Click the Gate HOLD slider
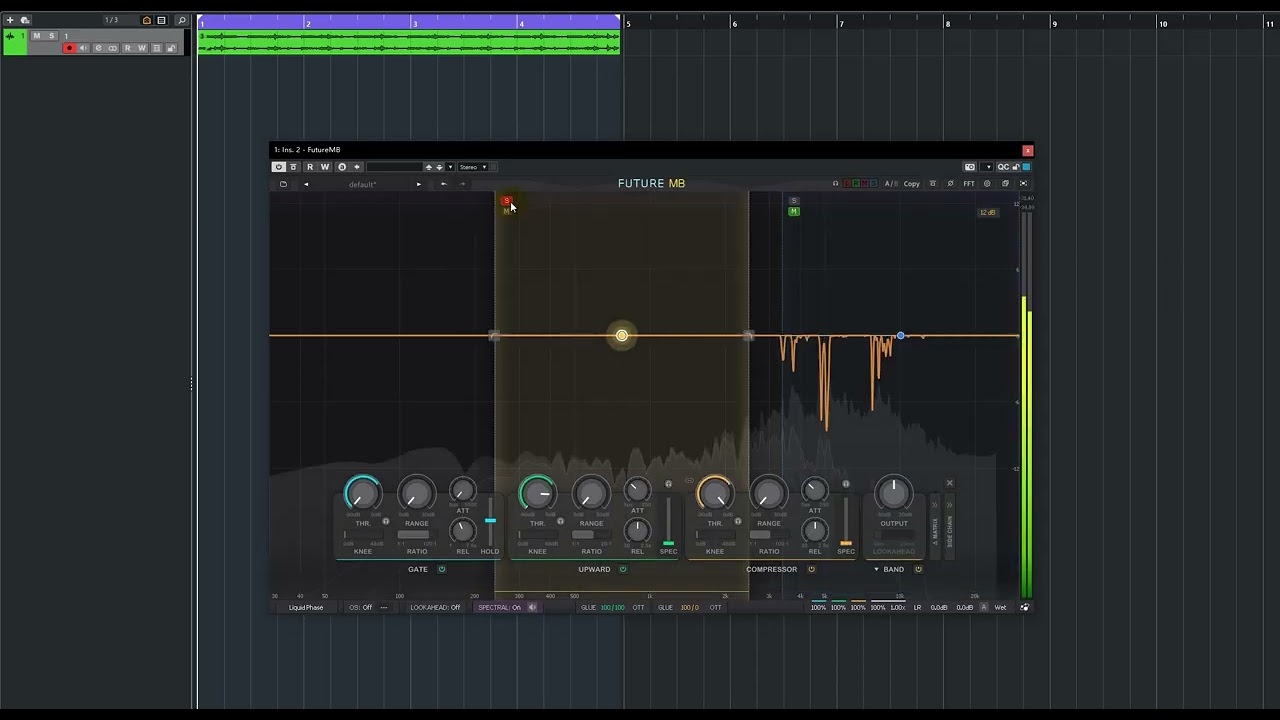This screenshot has height=720, width=1280. [490, 520]
